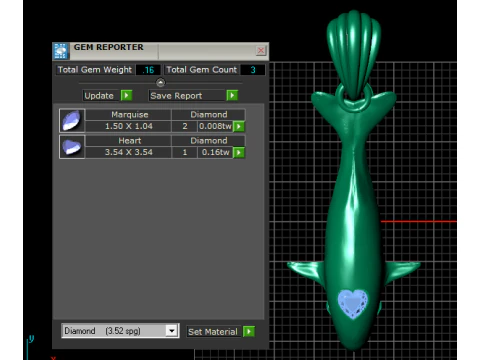Click the Heart shape label
The height and width of the screenshot is (360, 480).
(129, 141)
